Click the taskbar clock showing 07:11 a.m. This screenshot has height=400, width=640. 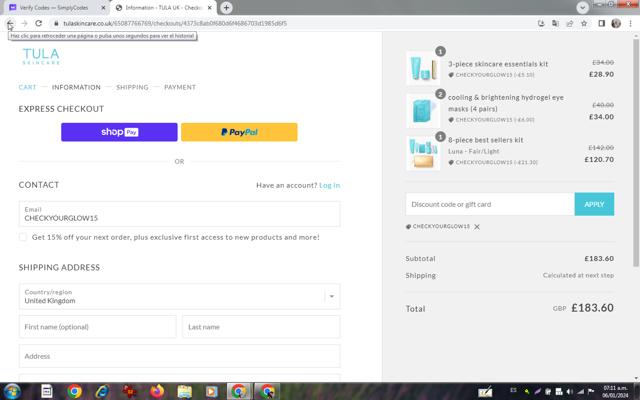click(x=615, y=391)
